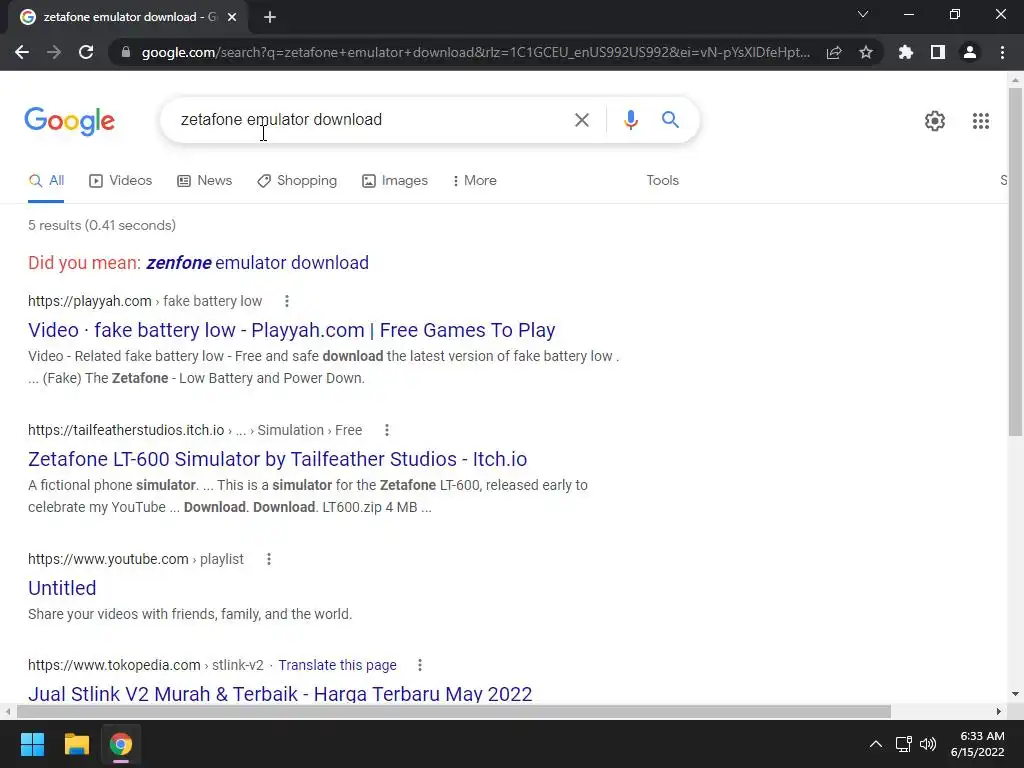Viewport: 1024px width, 768px height.
Task: Show hidden tray icons chevron
Action: [876, 744]
